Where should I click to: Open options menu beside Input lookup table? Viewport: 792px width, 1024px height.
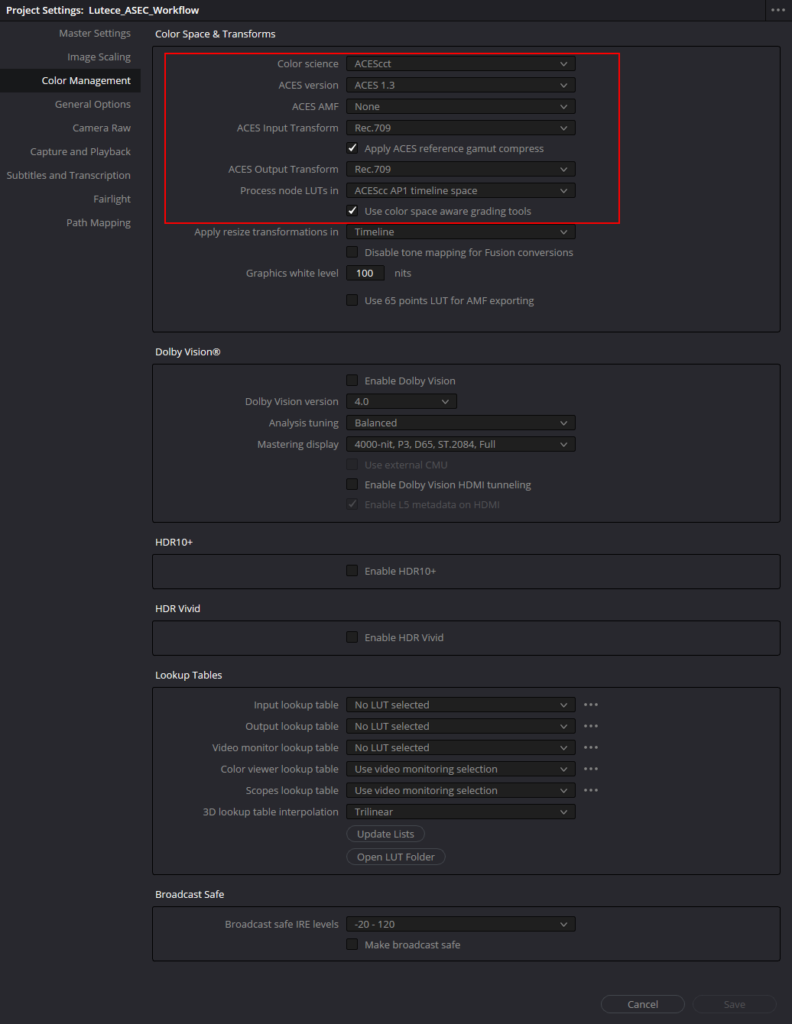point(591,705)
